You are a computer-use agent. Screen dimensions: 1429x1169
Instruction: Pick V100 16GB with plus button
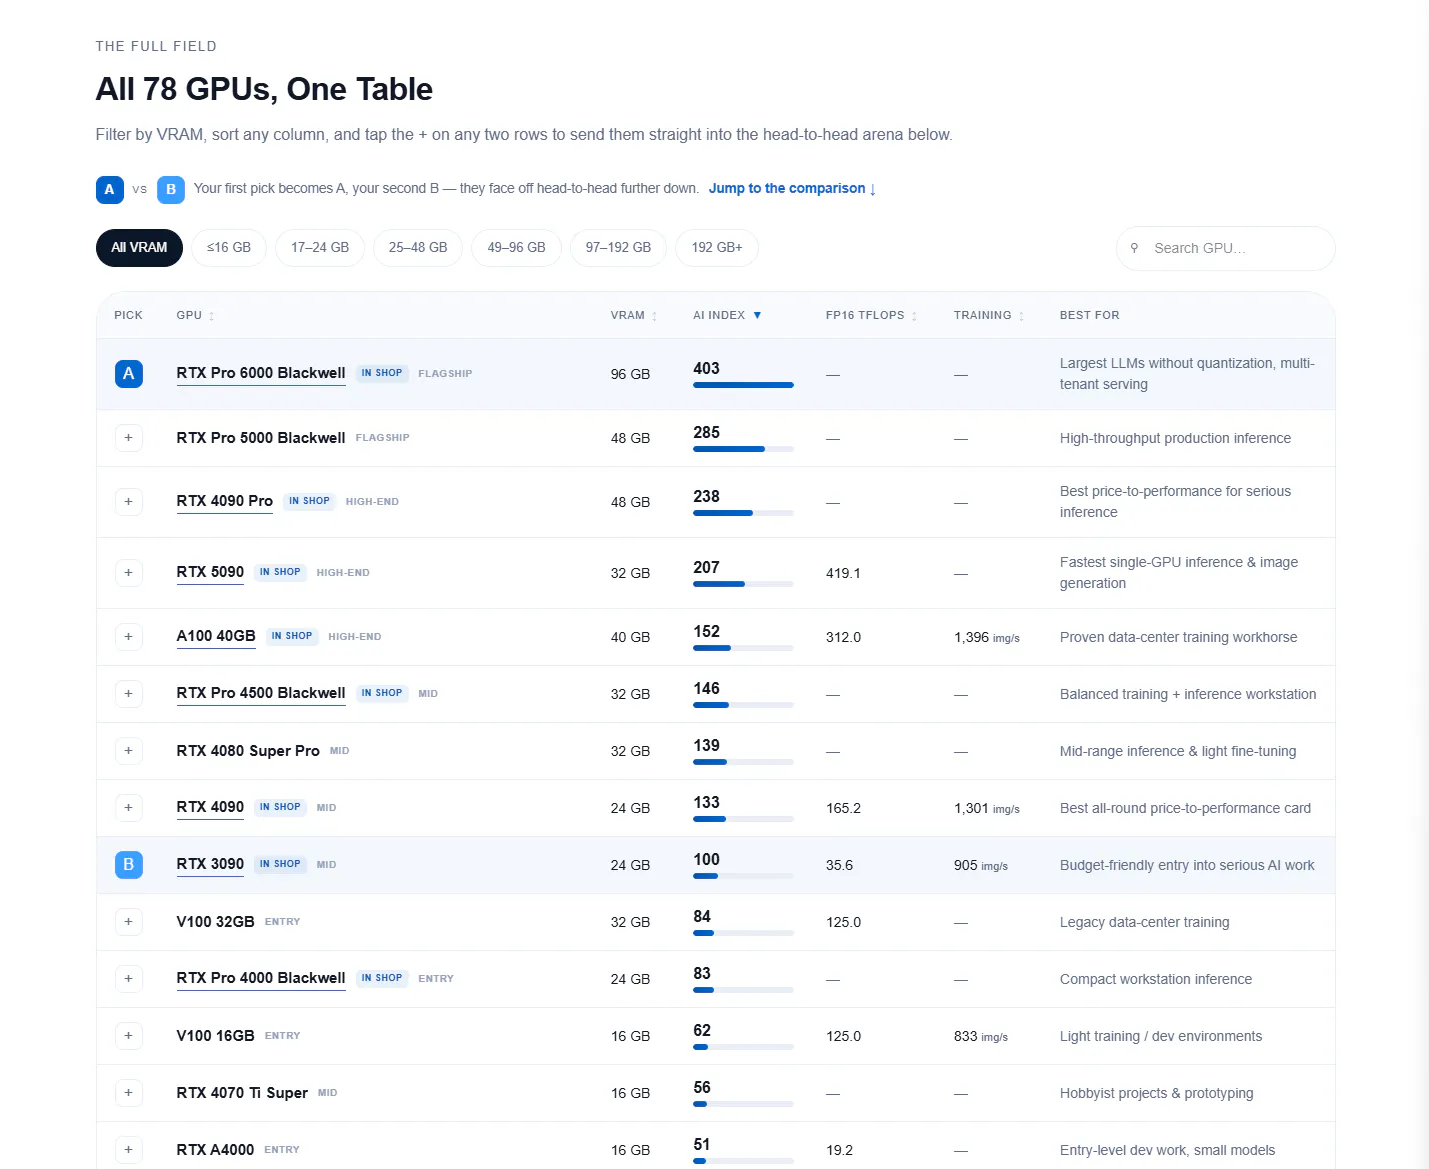(x=128, y=1036)
